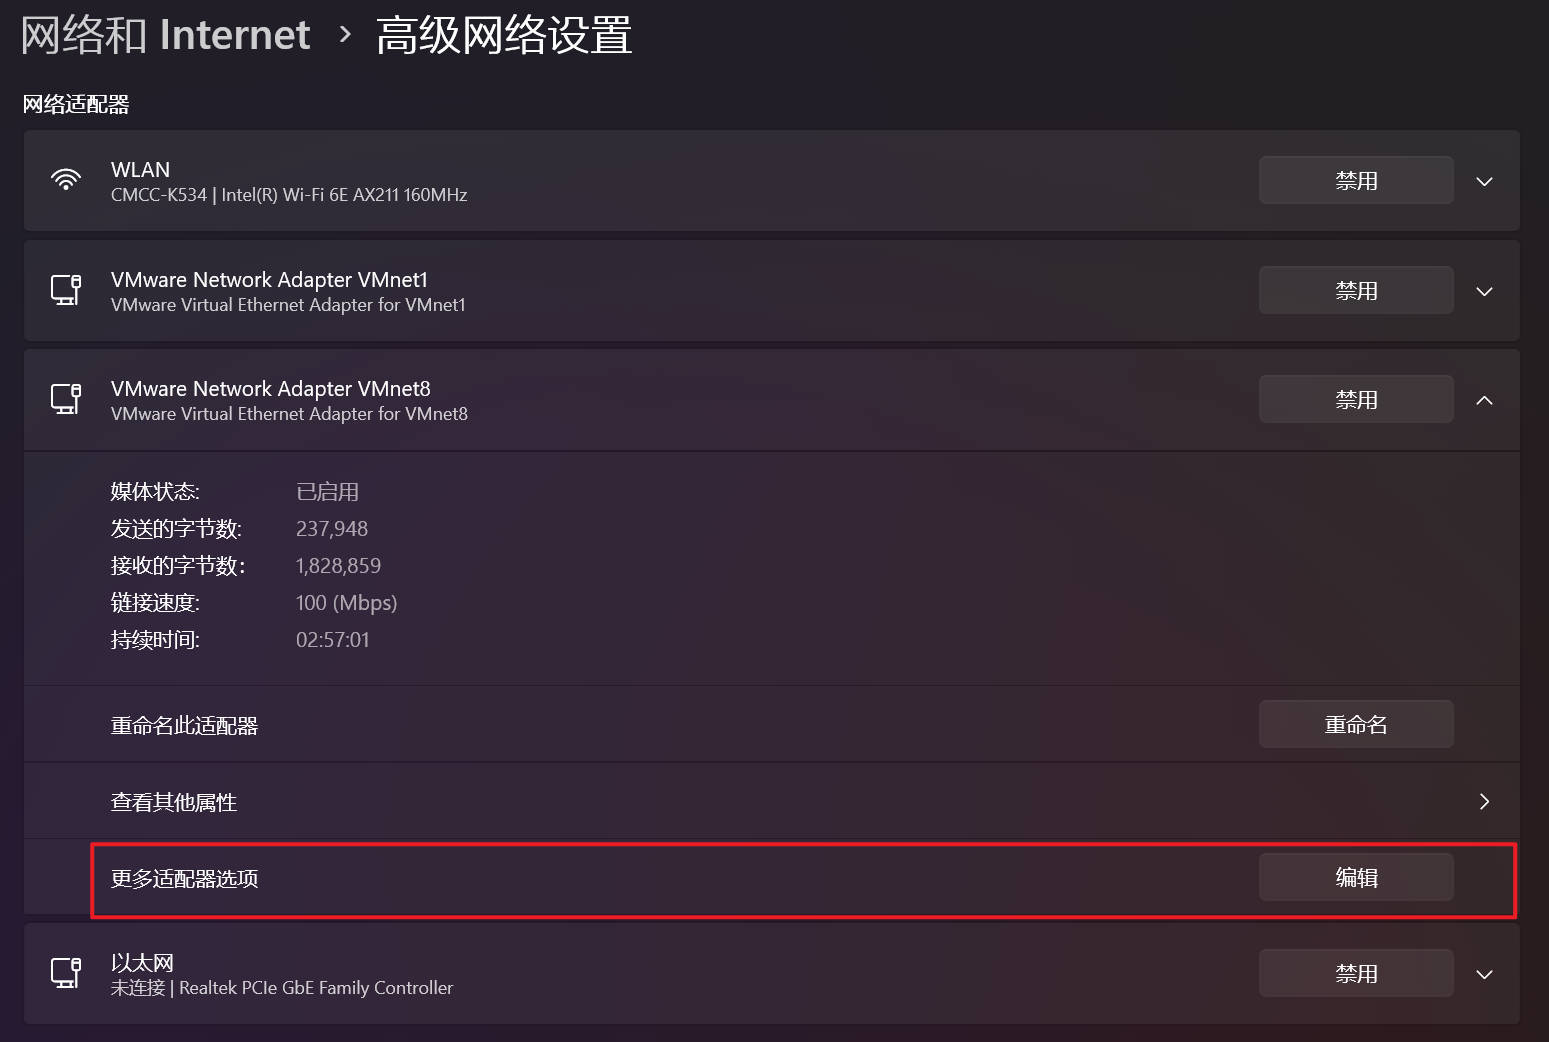The image size is (1549, 1042).
Task: Select the WLAN adapter name
Action: tap(140, 170)
